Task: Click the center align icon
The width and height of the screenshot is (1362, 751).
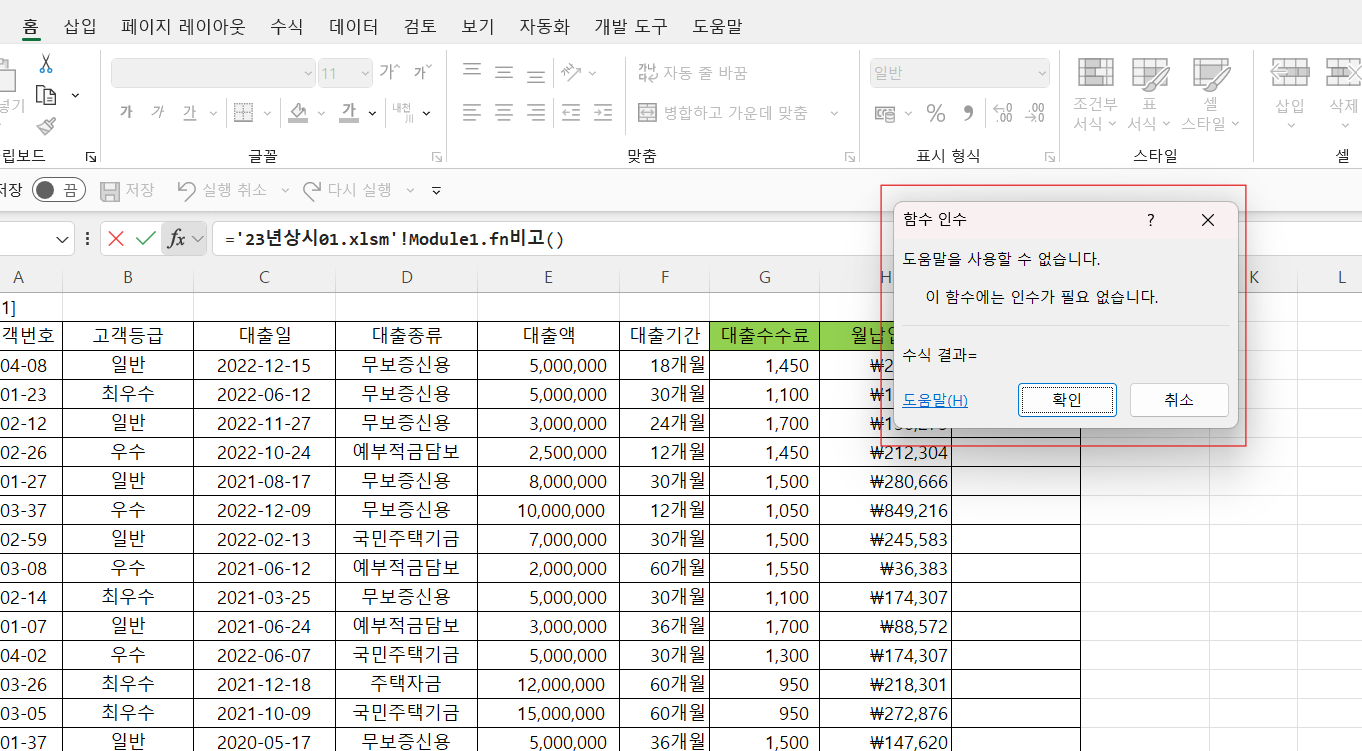Action: coord(504,113)
